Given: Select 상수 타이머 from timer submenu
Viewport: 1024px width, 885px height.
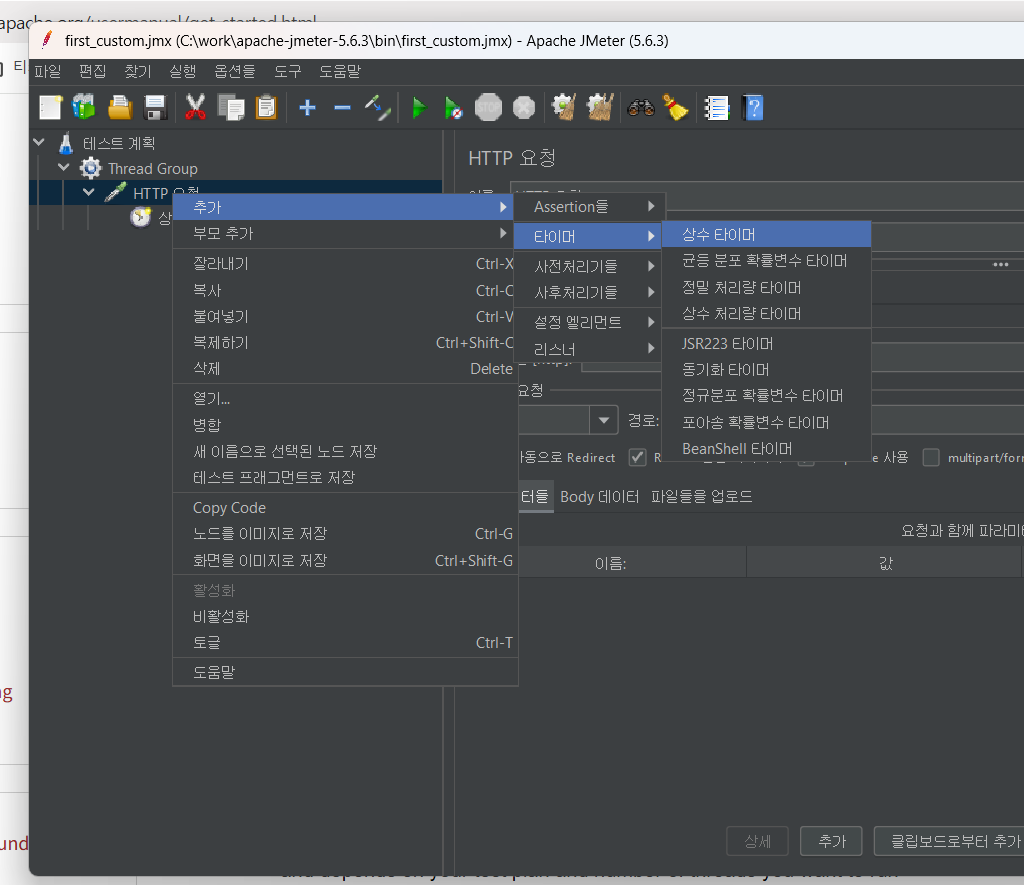Looking at the screenshot, I should [x=767, y=234].
